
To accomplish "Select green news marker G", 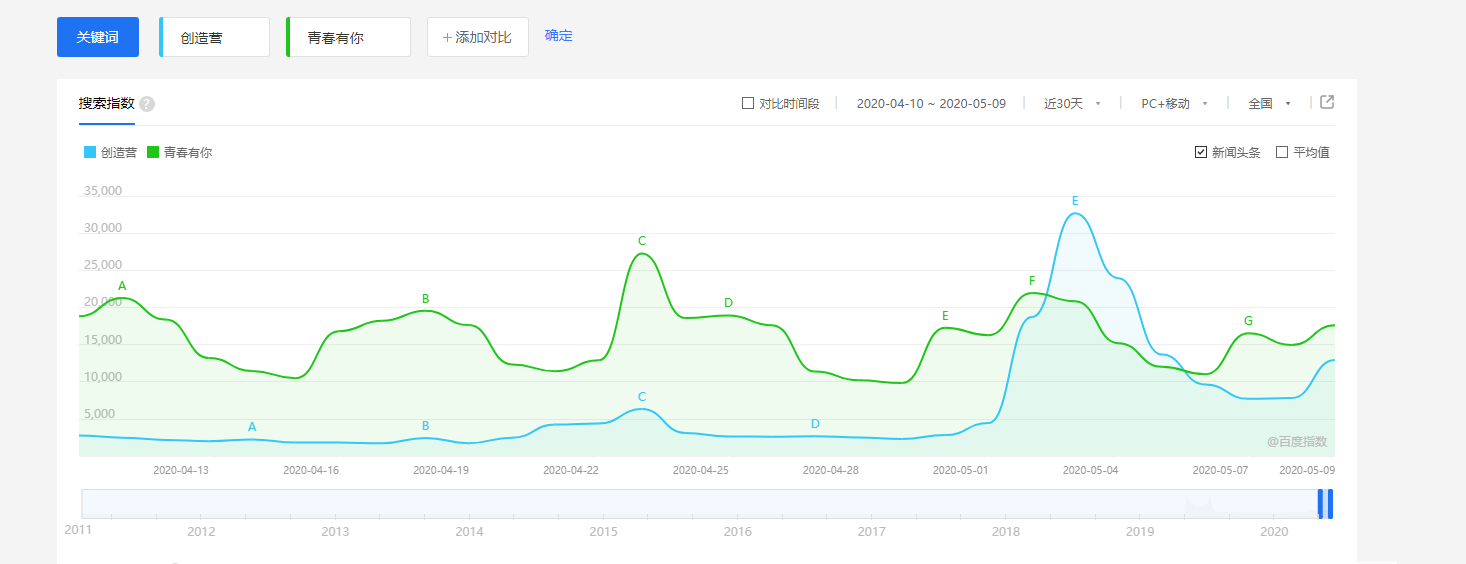I will pyautogui.click(x=1248, y=321).
